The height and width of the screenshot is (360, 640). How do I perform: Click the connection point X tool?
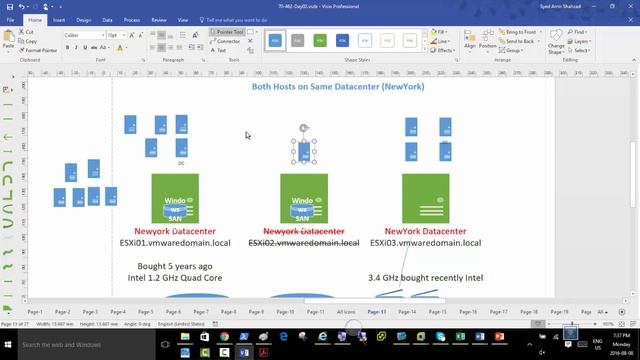(x=250, y=41)
